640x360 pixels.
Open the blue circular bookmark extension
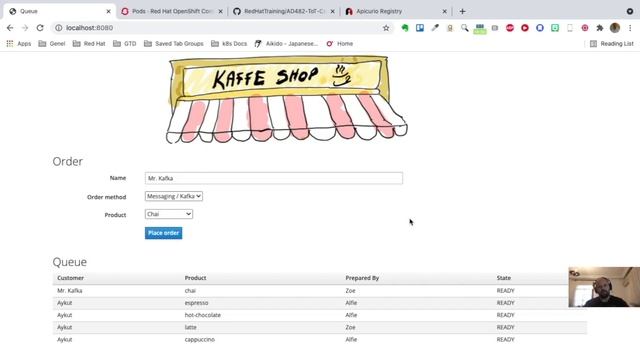click(540, 28)
